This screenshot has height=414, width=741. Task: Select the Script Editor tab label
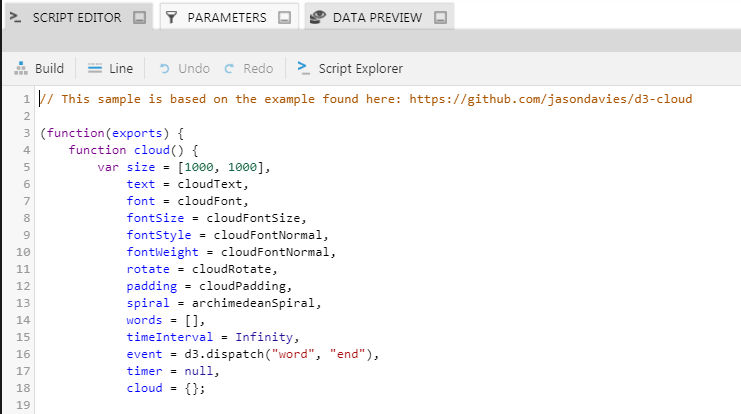coord(77,18)
